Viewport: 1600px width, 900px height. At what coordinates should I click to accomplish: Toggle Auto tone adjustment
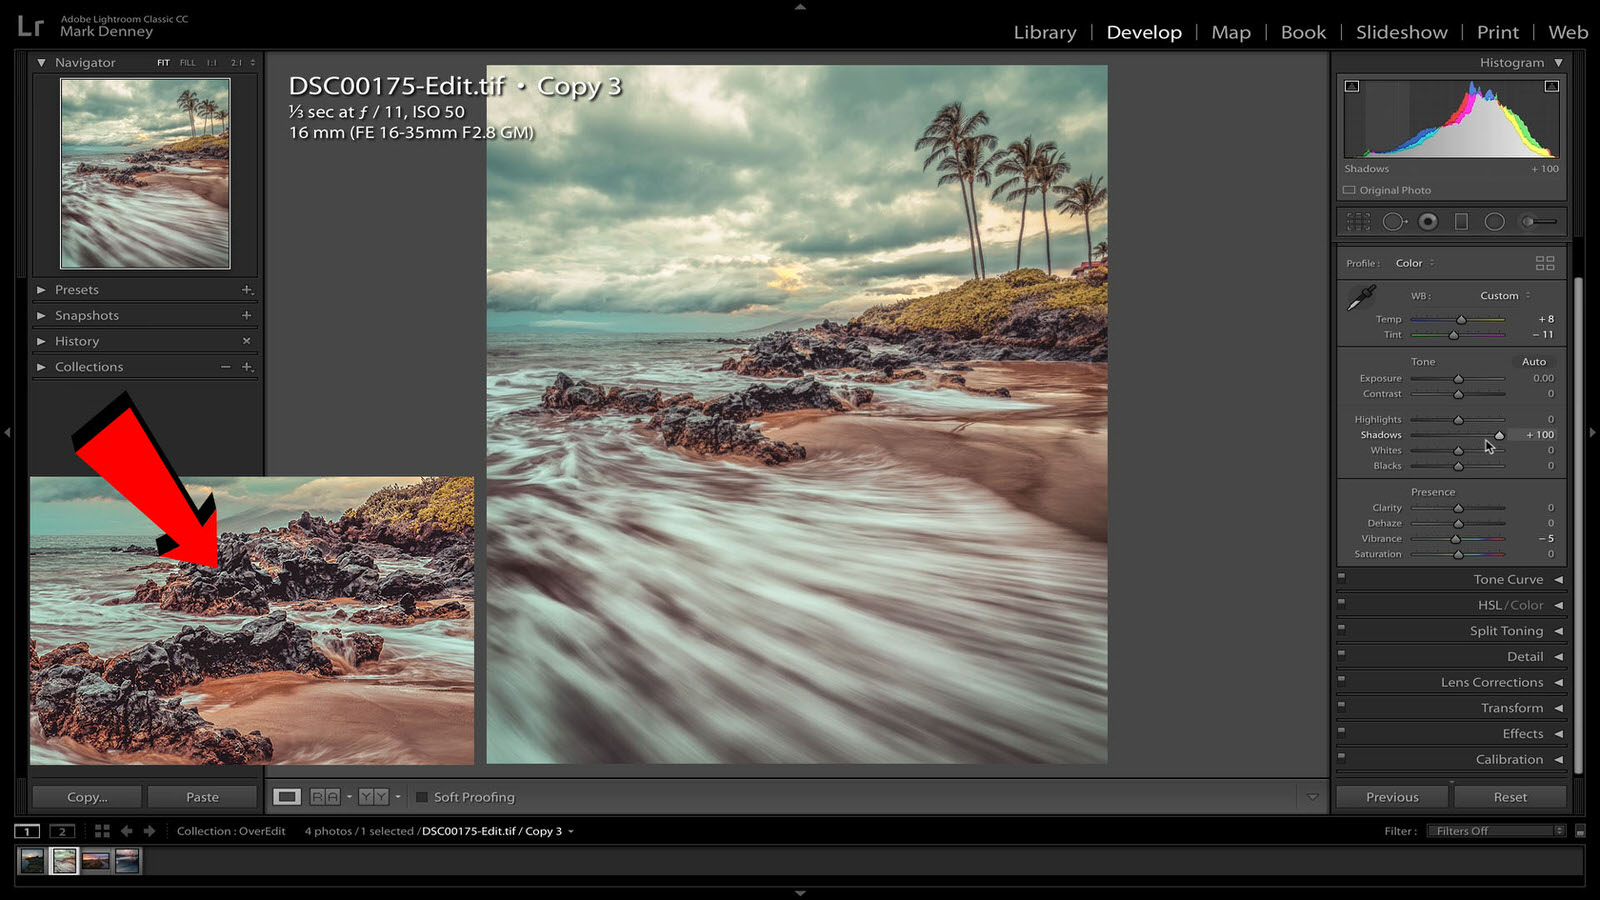pyautogui.click(x=1535, y=361)
